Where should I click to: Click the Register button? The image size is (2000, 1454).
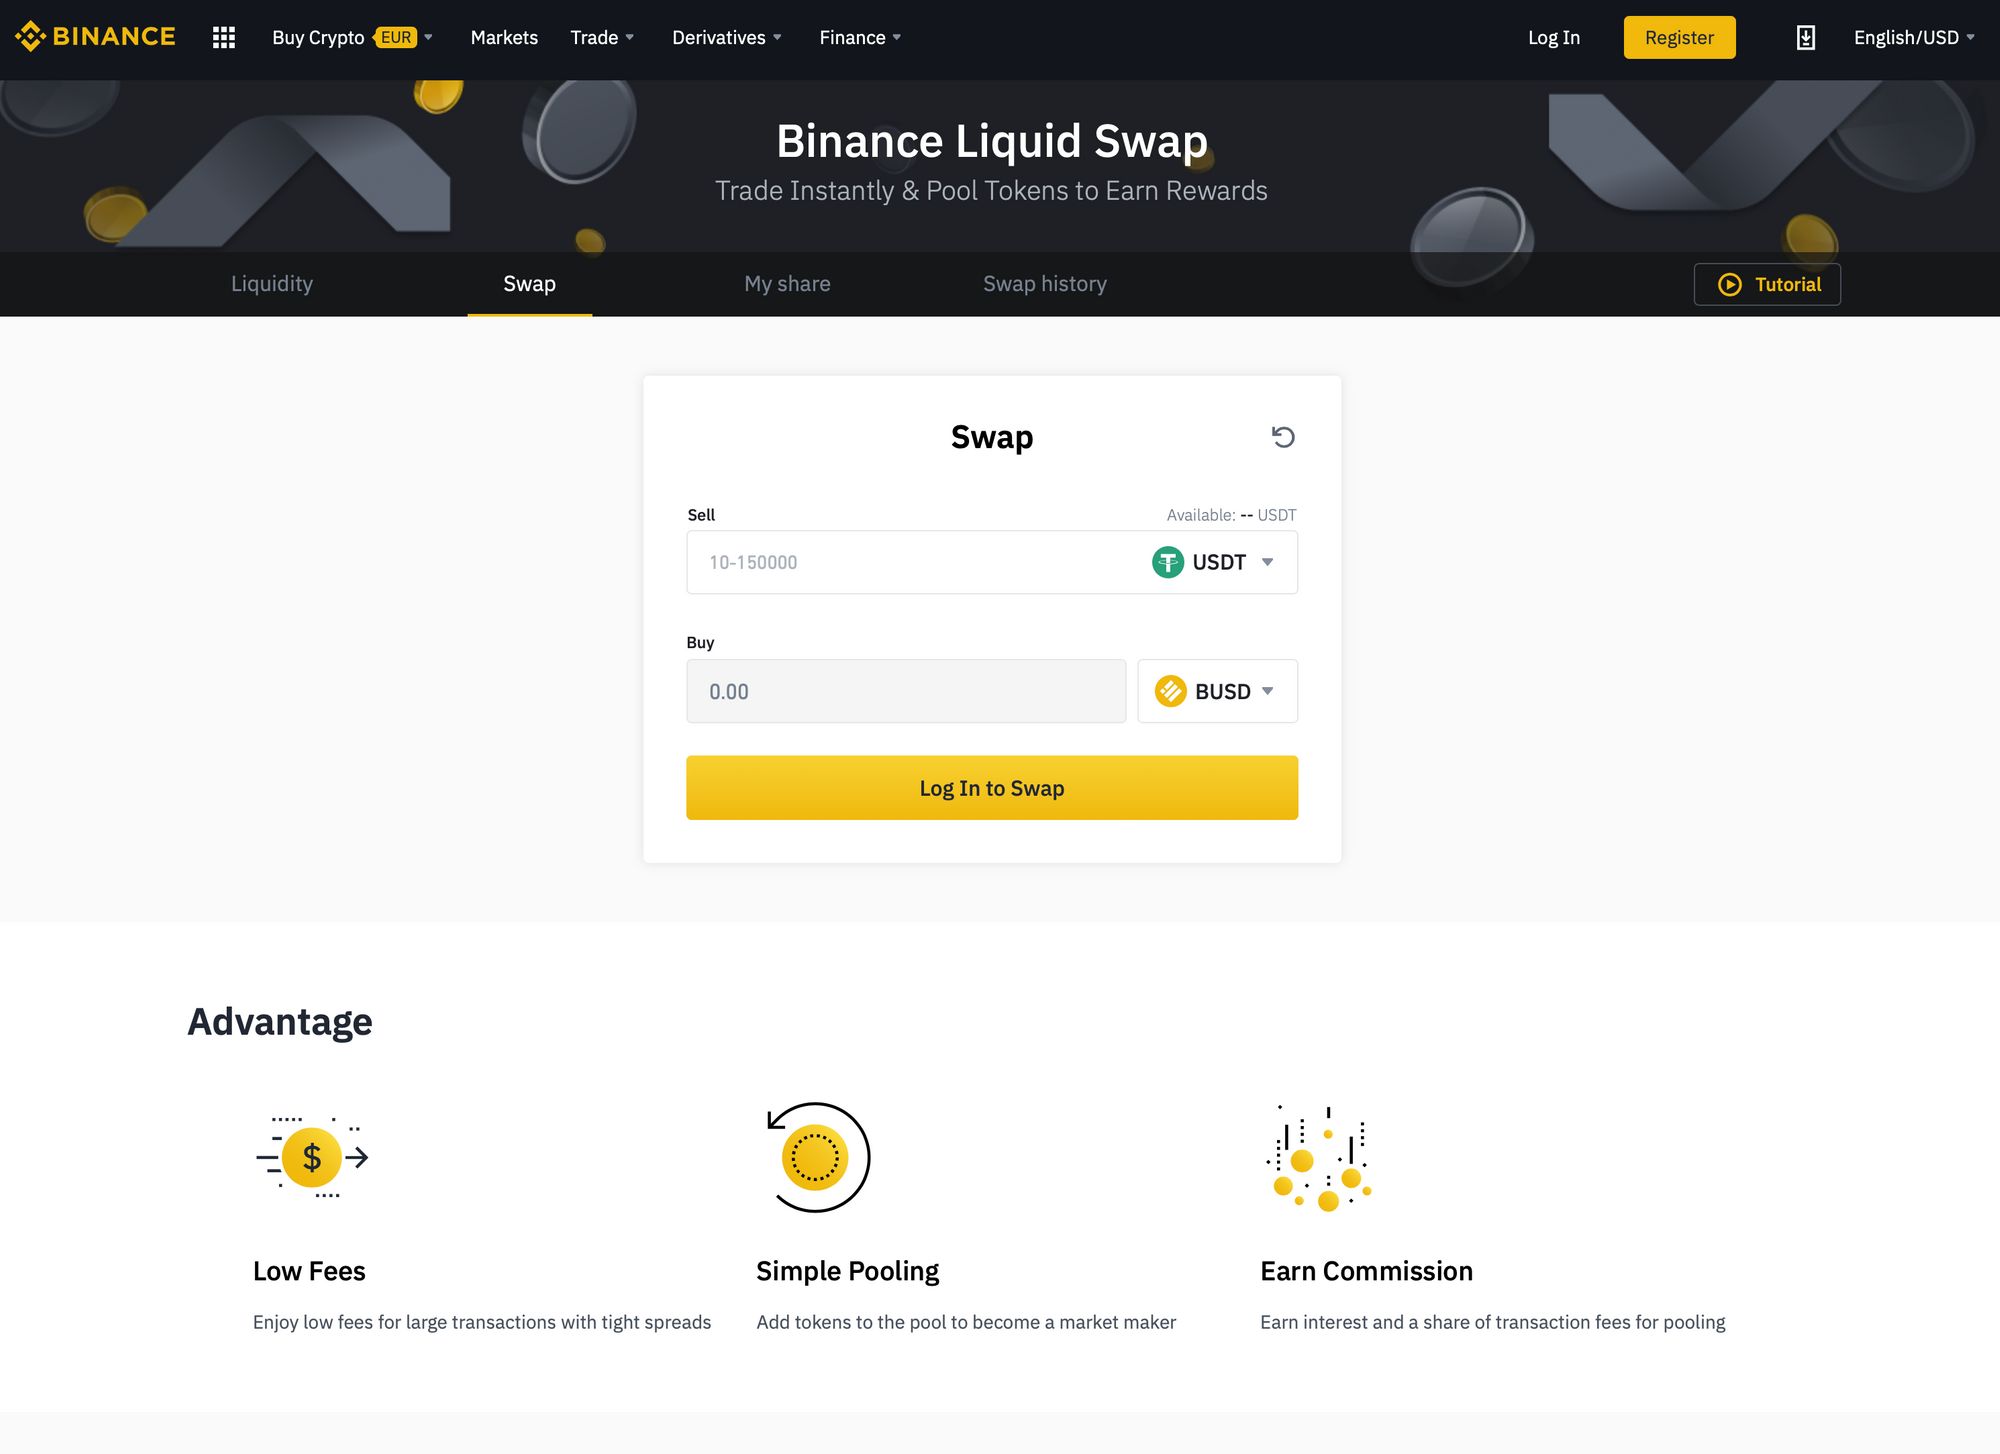(x=1679, y=37)
